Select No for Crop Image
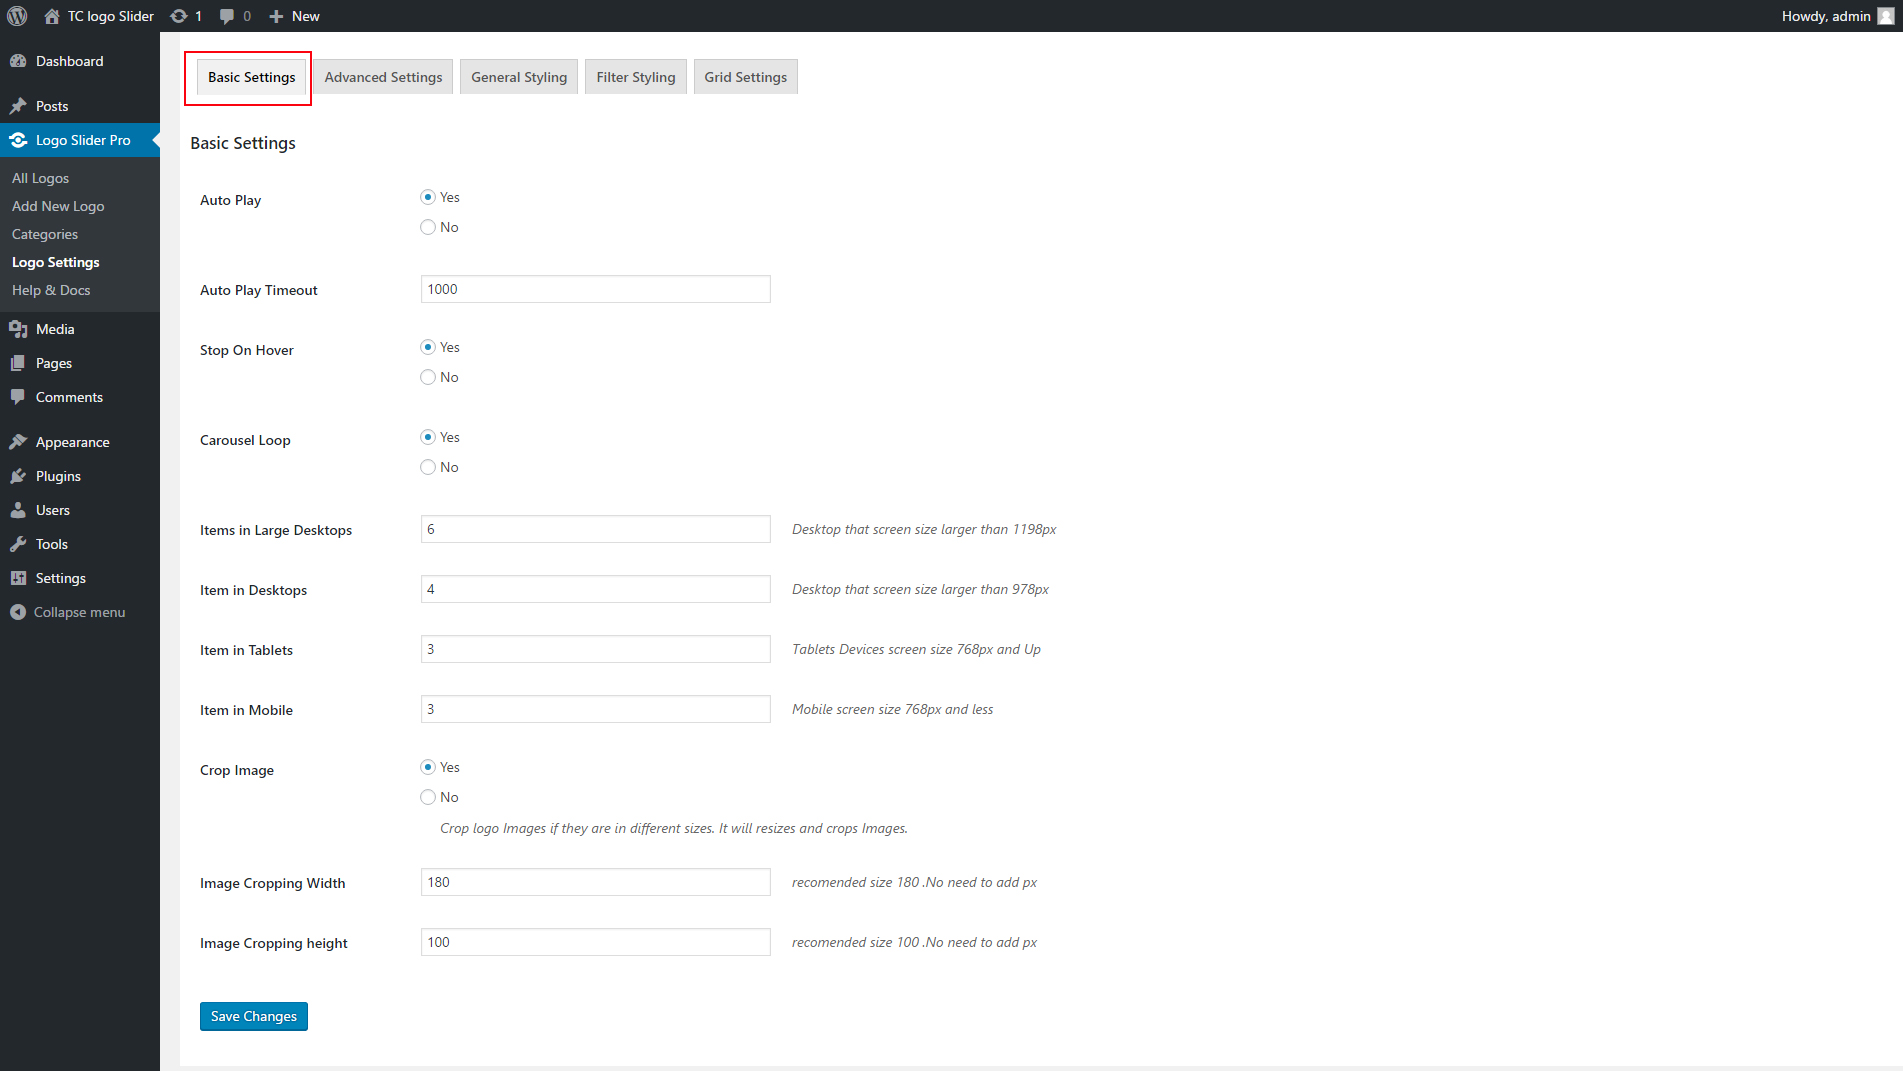The image size is (1903, 1071). (x=428, y=797)
